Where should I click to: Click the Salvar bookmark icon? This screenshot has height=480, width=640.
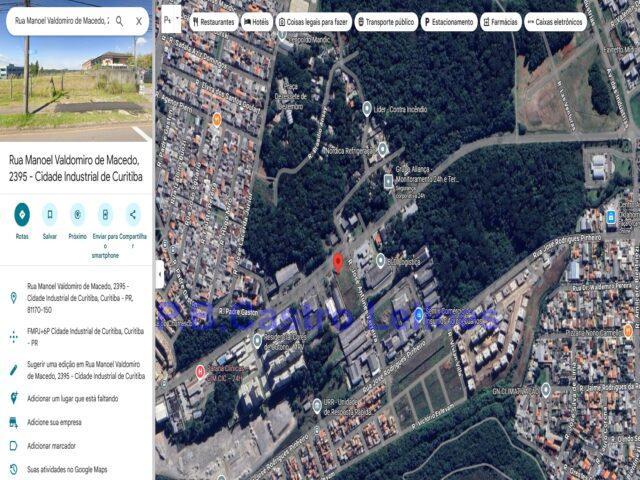coord(50,214)
